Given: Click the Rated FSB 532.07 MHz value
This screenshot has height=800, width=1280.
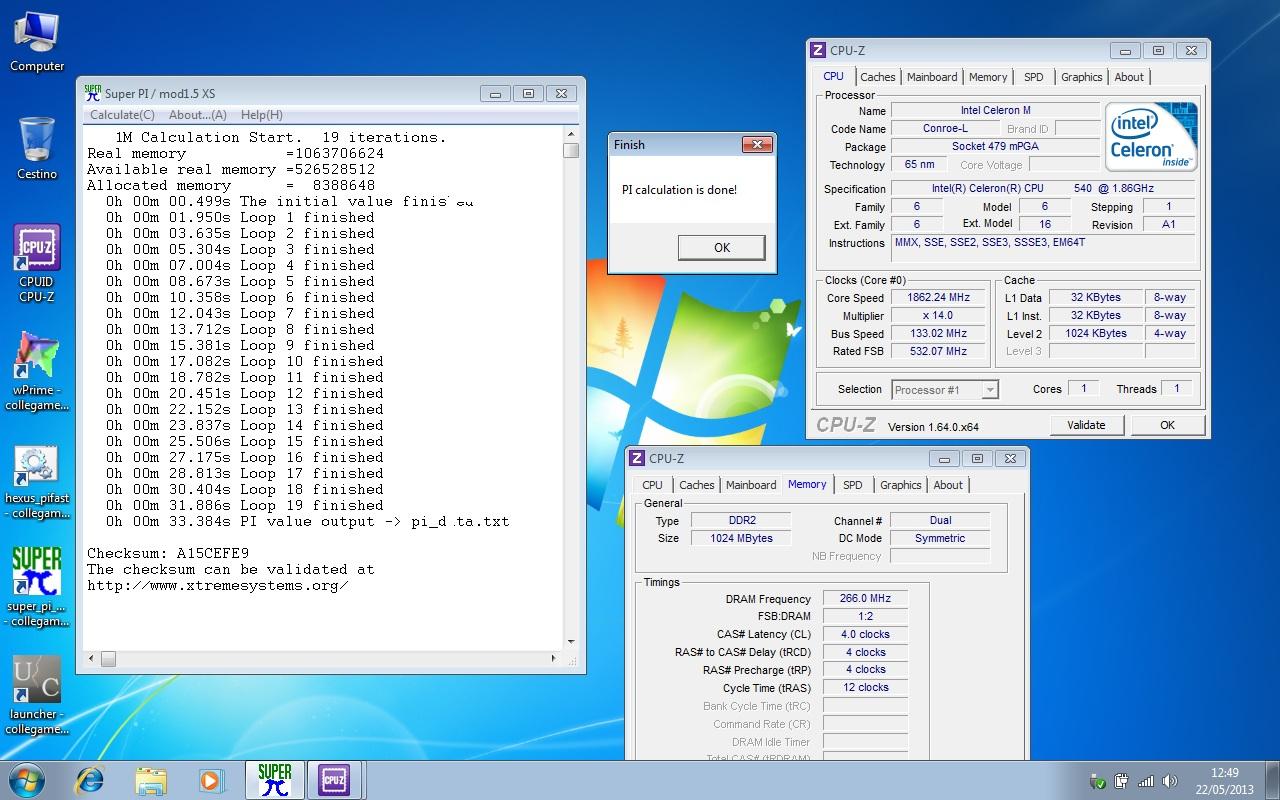Looking at the screenshot, I should coord(938,352).
